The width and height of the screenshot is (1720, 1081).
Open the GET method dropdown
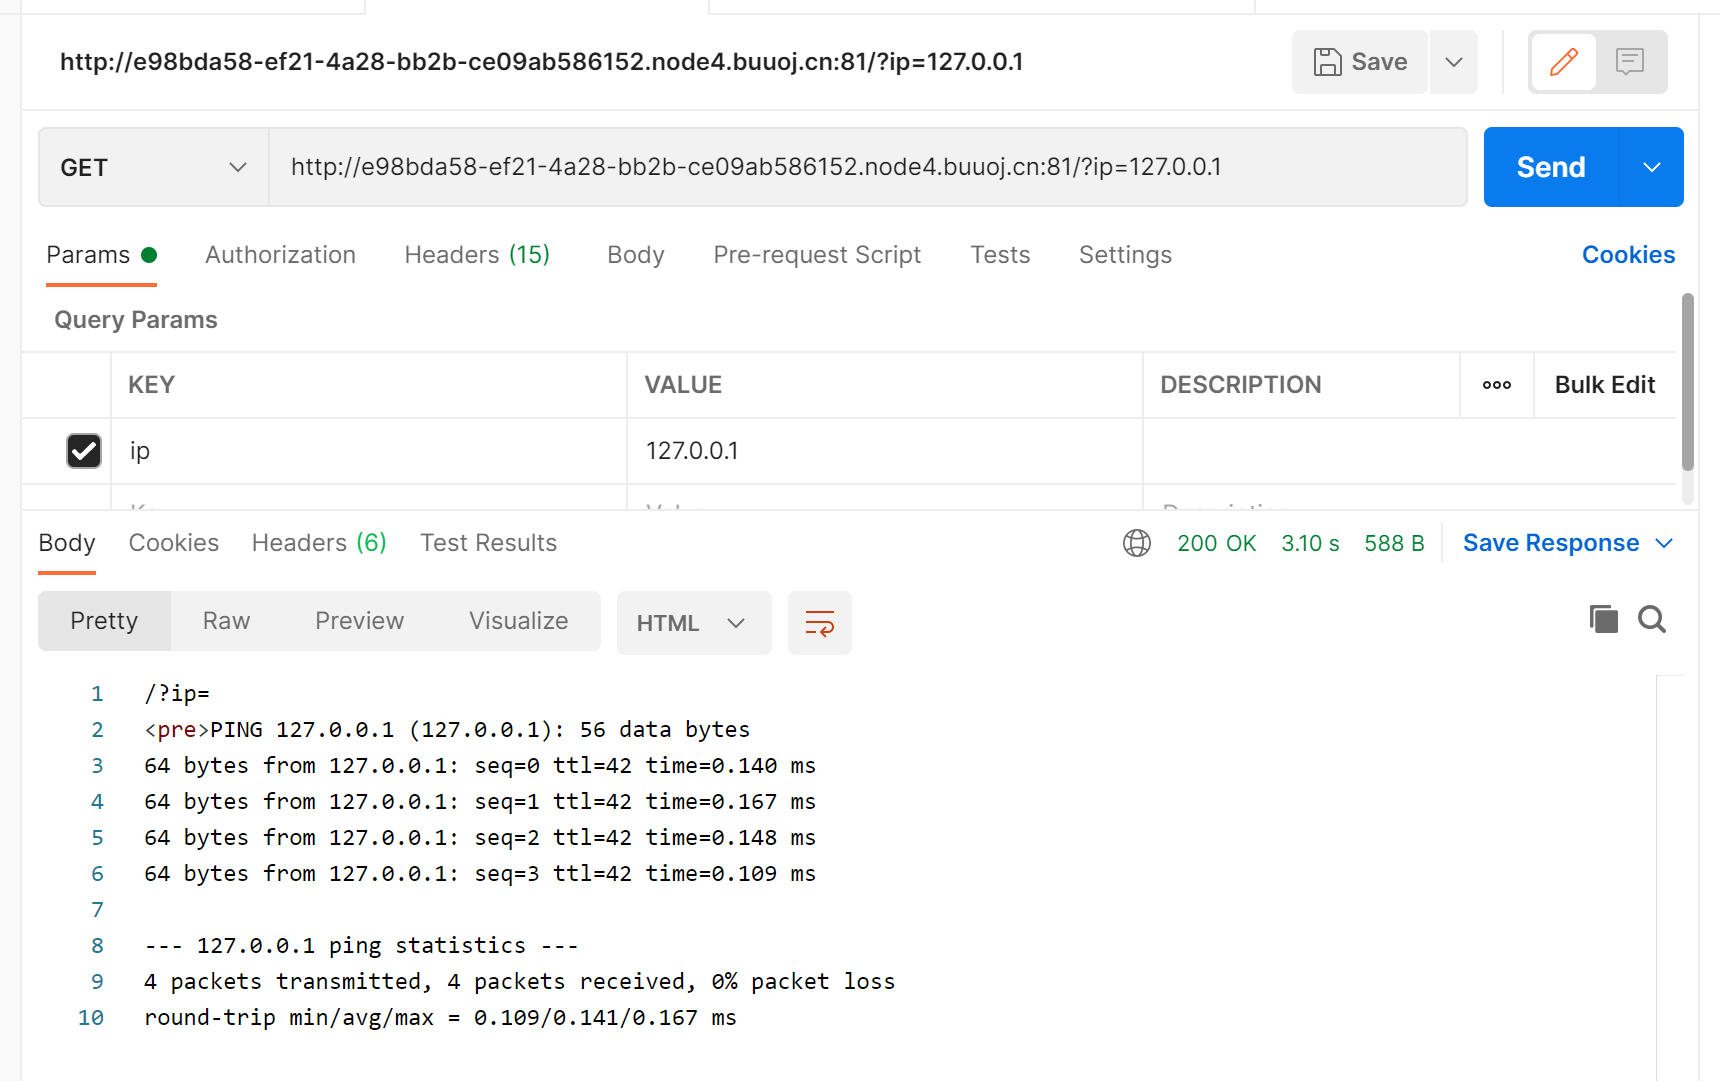153,167
